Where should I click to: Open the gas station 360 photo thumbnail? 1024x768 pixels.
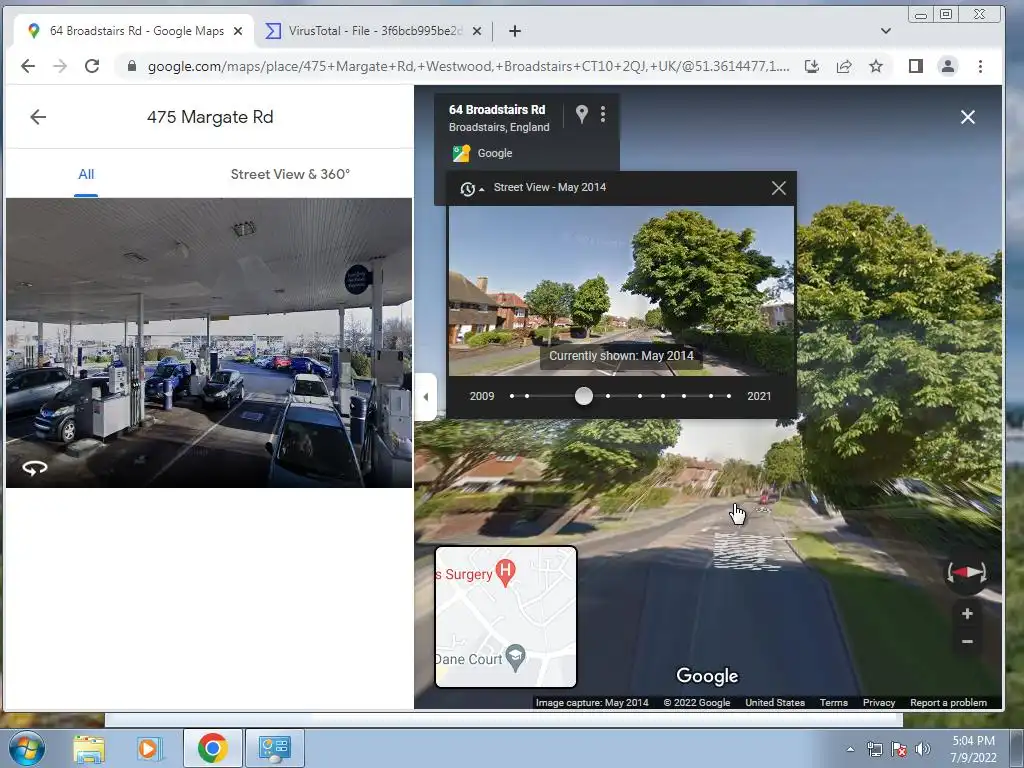click(209, 343)
